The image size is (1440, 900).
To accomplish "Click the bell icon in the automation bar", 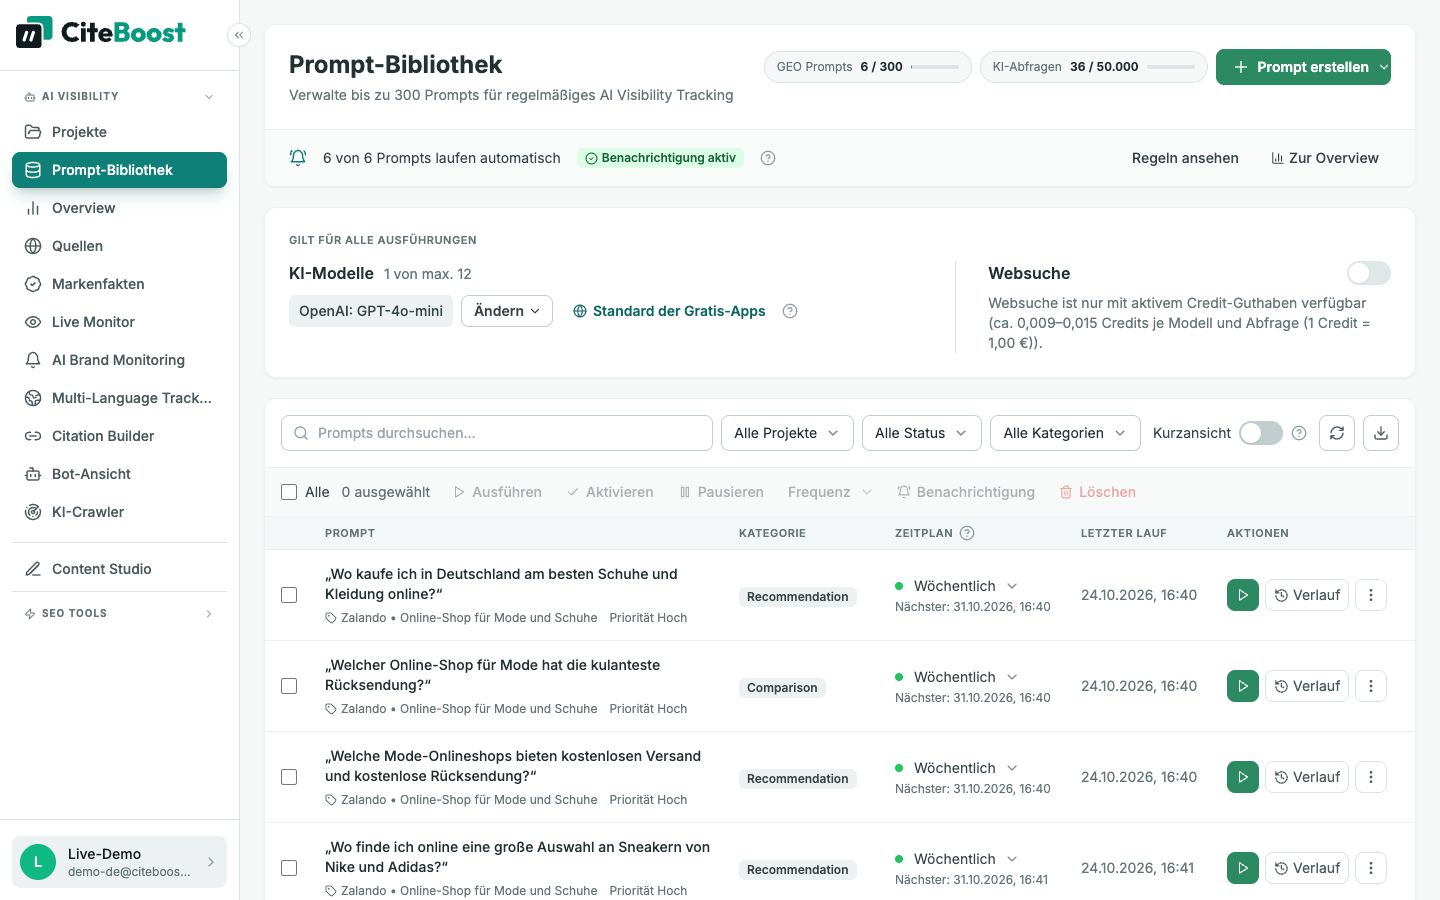I will click(298, 158).
